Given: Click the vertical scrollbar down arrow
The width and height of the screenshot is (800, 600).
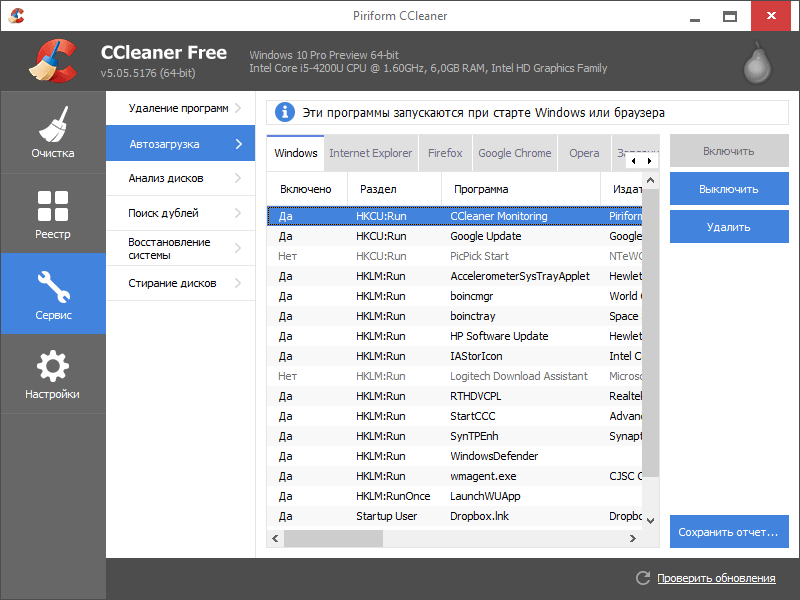Looking at the screenshot, I should pyautogui.click(x=651, y=520).
